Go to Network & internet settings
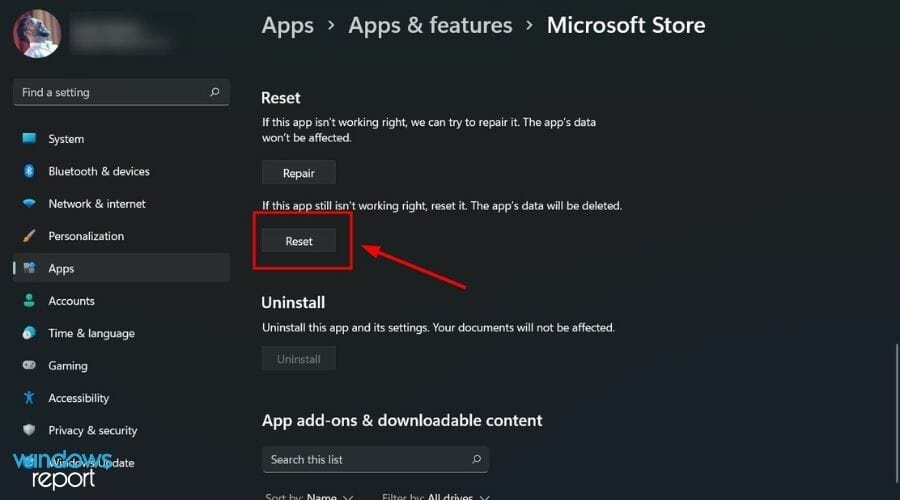The height and width of the screenshot is (500, 900). tap(121, 204)
